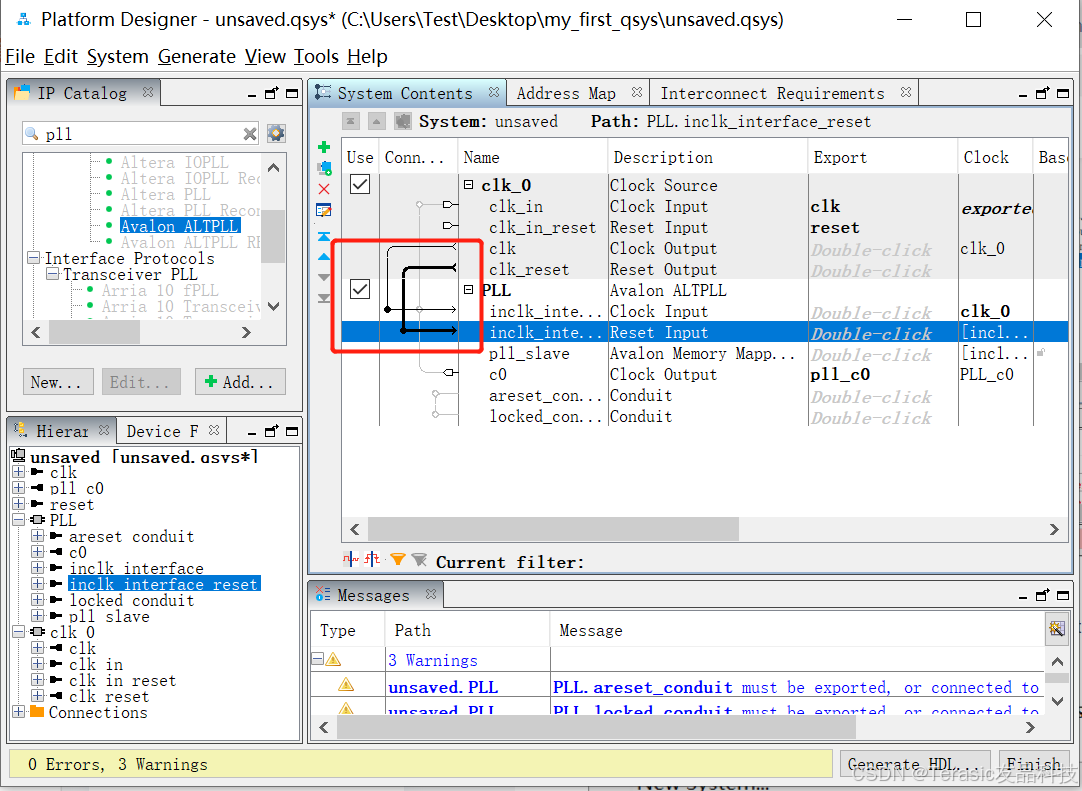
Task: Detach the System Contents panel into a window
Action: coord(1043,93)
